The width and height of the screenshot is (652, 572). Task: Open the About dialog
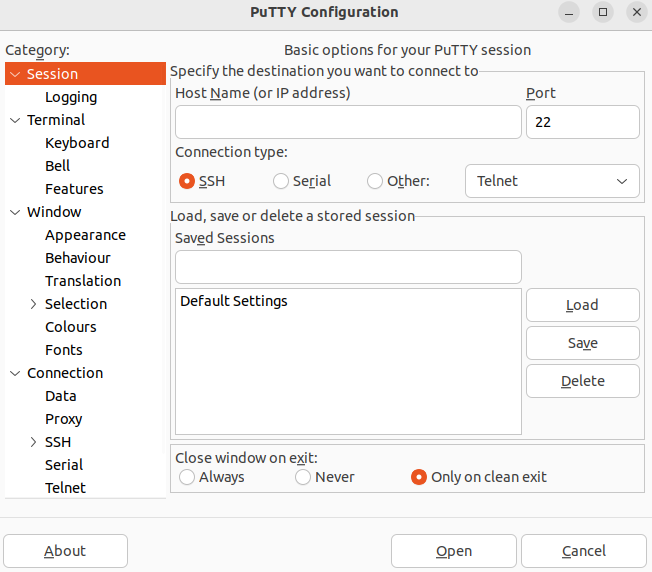point(65,551)
